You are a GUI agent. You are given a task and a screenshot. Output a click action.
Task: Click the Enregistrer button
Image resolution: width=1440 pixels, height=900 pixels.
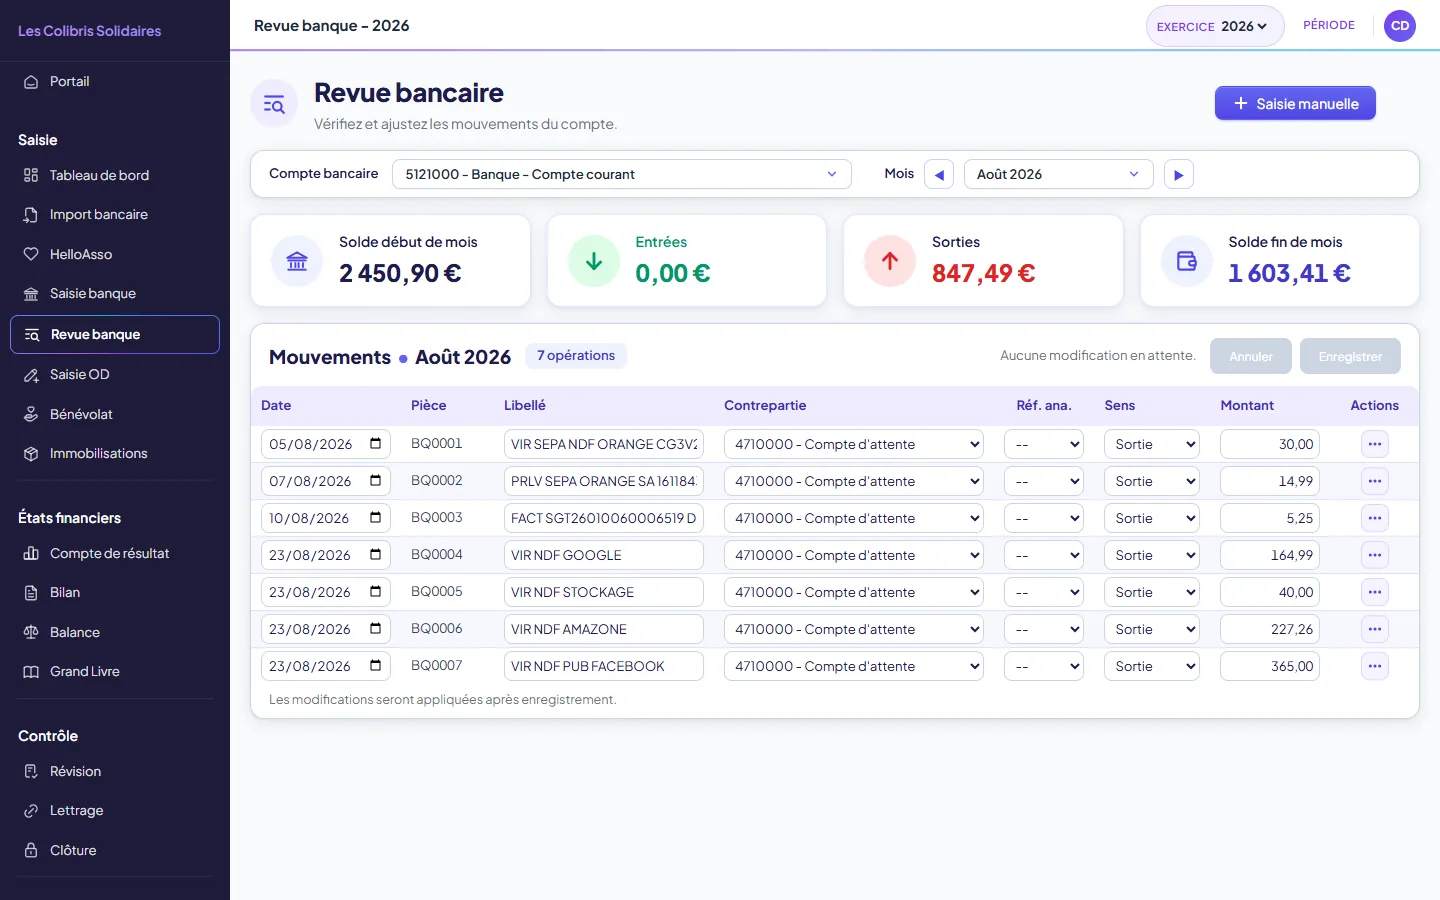point(1350,356)
